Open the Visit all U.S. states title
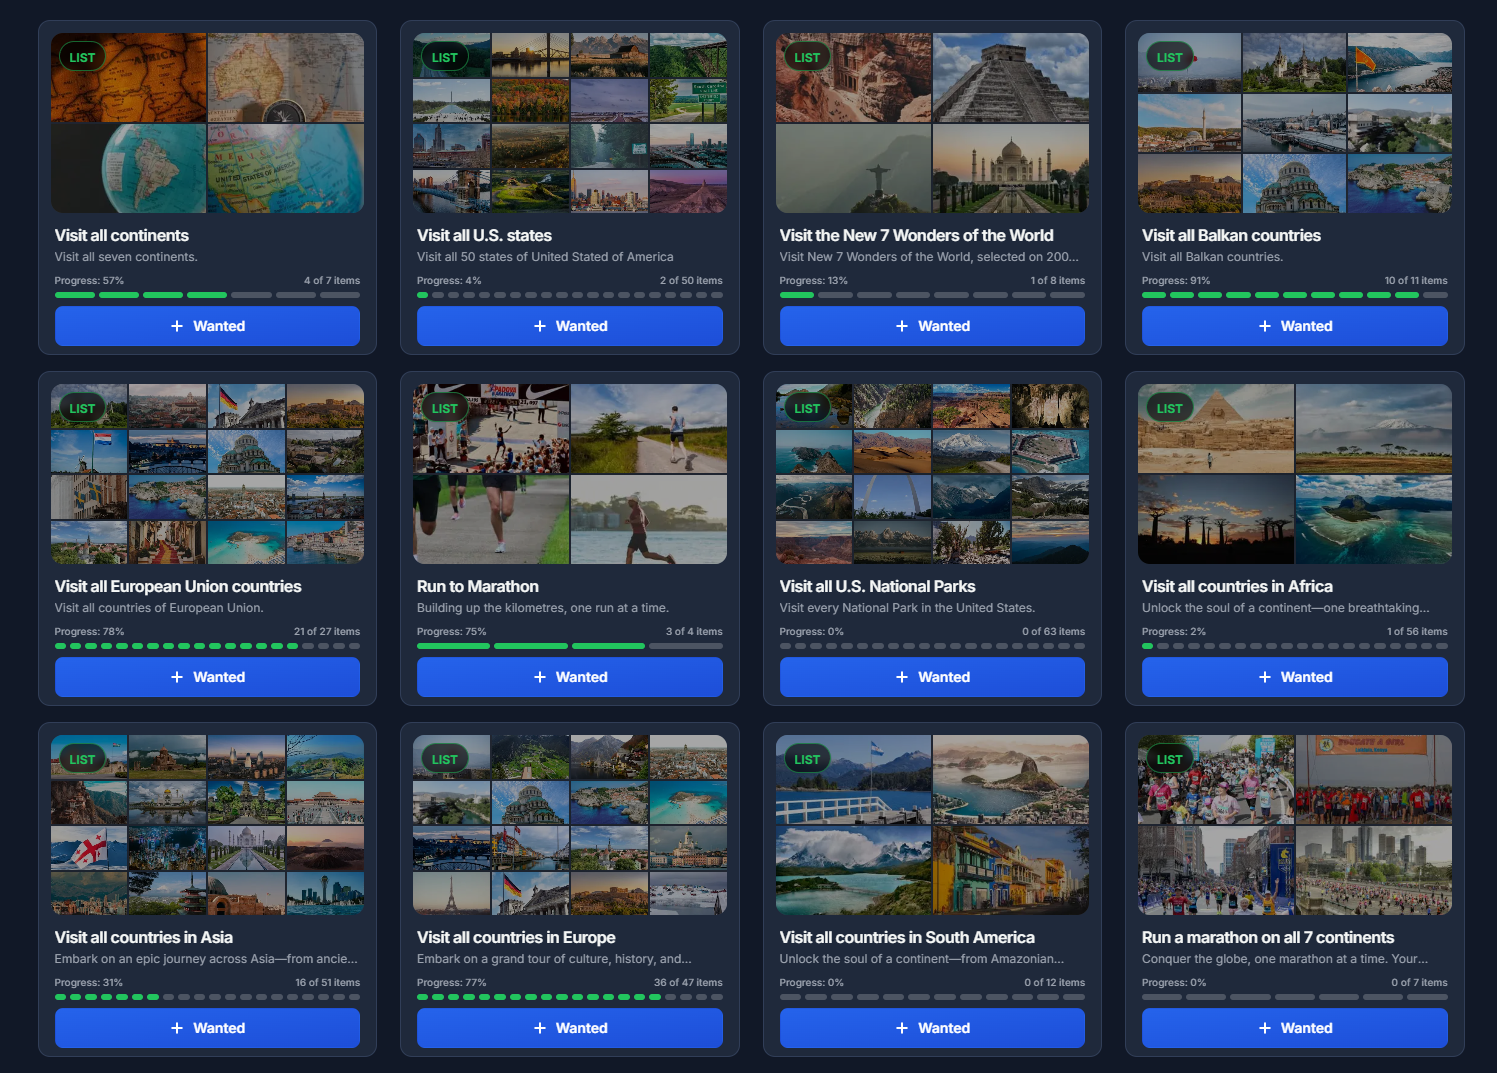The image size is (1497, 1073). pyautogui.click(x=484, y=236)
